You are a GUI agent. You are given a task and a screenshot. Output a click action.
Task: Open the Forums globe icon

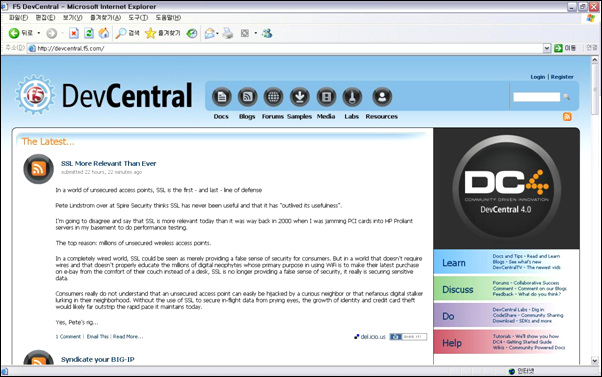[x=273, y=97]
